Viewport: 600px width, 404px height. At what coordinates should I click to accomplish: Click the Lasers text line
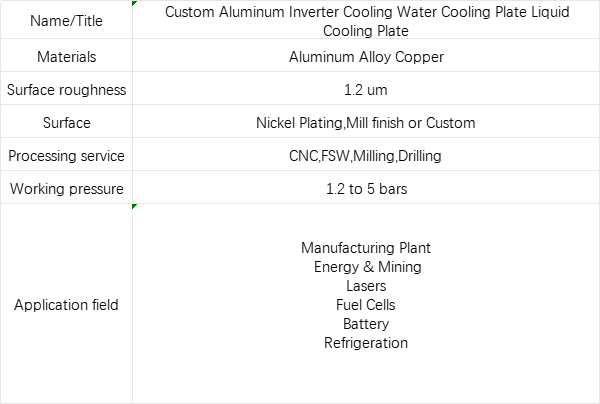pyautogui.click(x=366, y=286)
